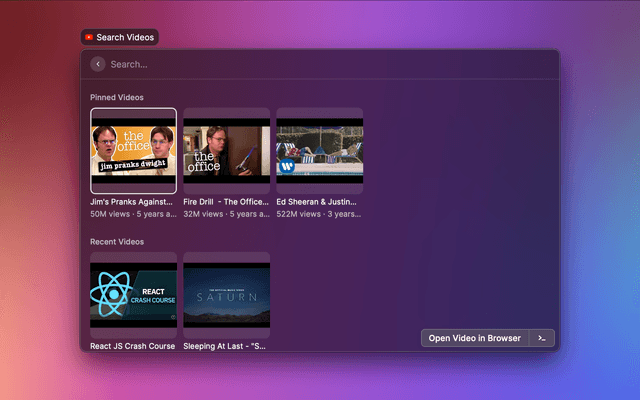This screenshot has height=400, width=640.
Task: Click the Recent Videos section heading
Action: (117, 242)
